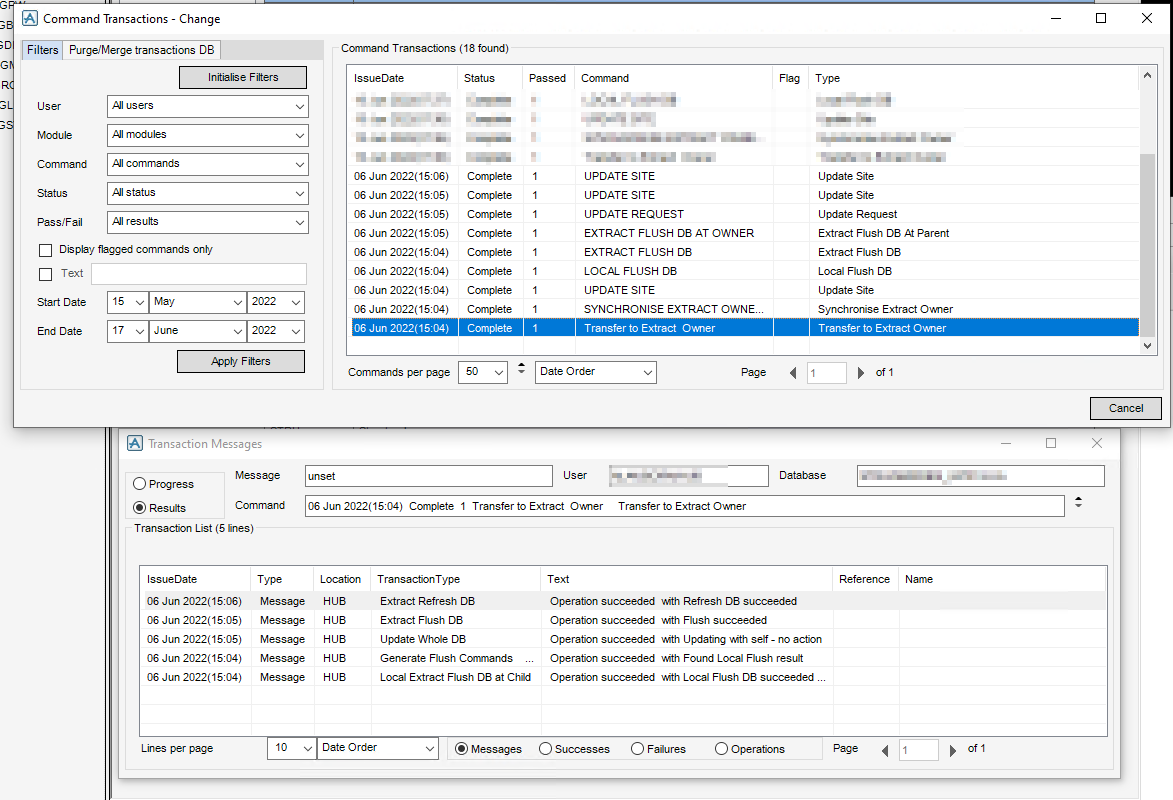Image resolution: width=1173 pixels, height=800 pixels.
Task: Select the Extract Flush DB message row
Action: pyautogui.click(x=623, y=620)
